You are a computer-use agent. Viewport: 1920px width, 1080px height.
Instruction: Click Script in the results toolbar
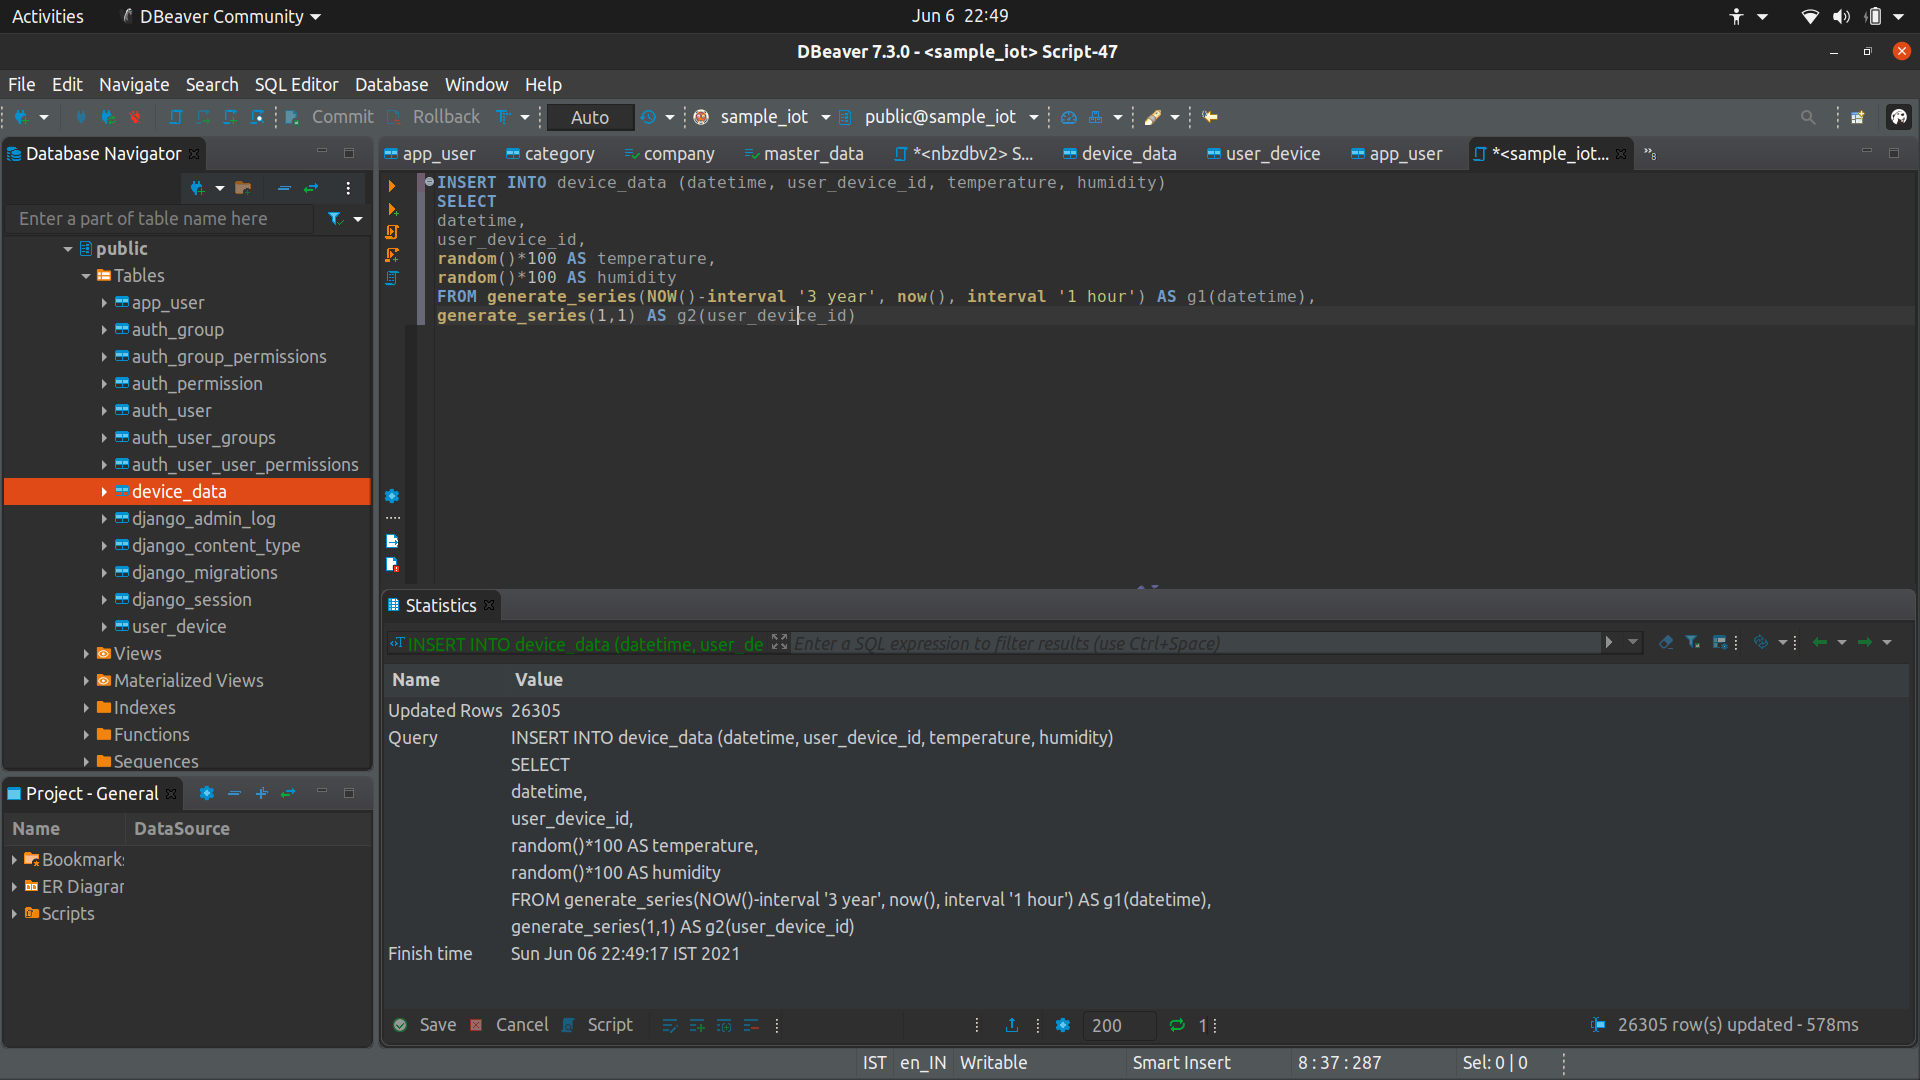598,1025
